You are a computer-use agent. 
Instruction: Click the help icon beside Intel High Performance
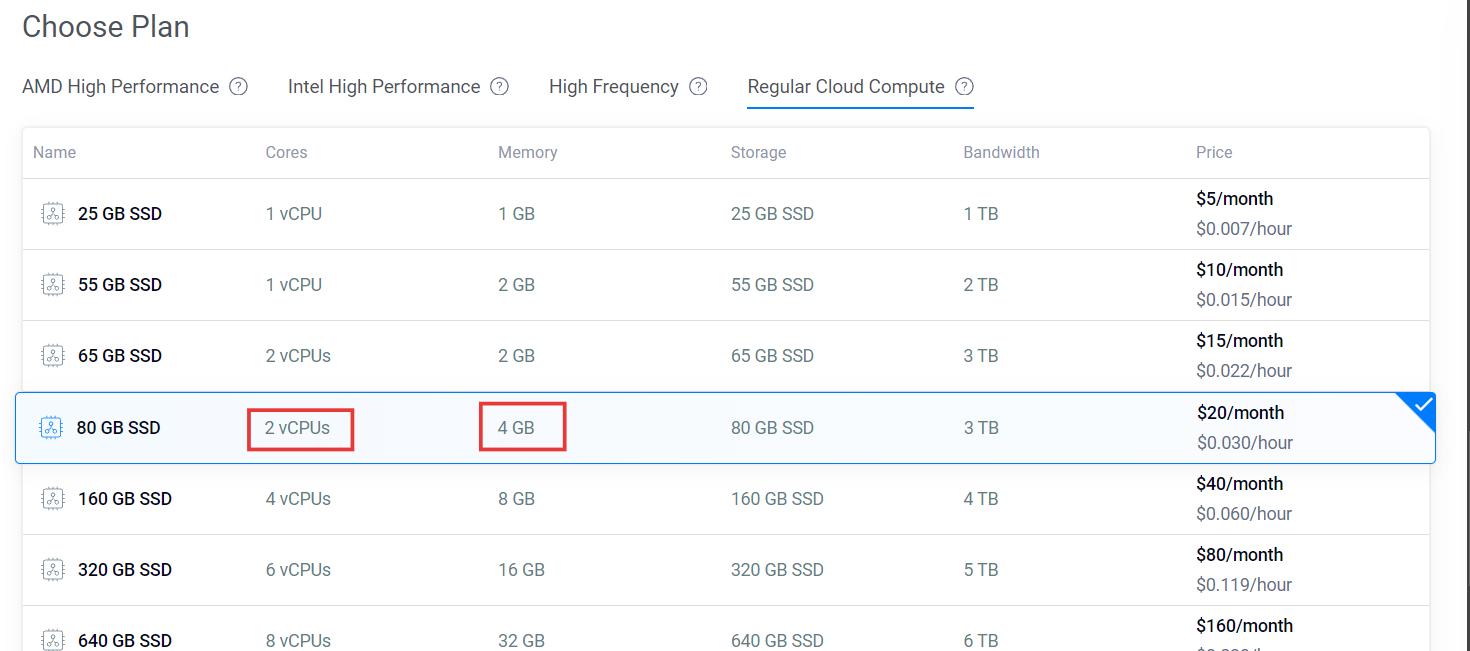tap(499, 86)
